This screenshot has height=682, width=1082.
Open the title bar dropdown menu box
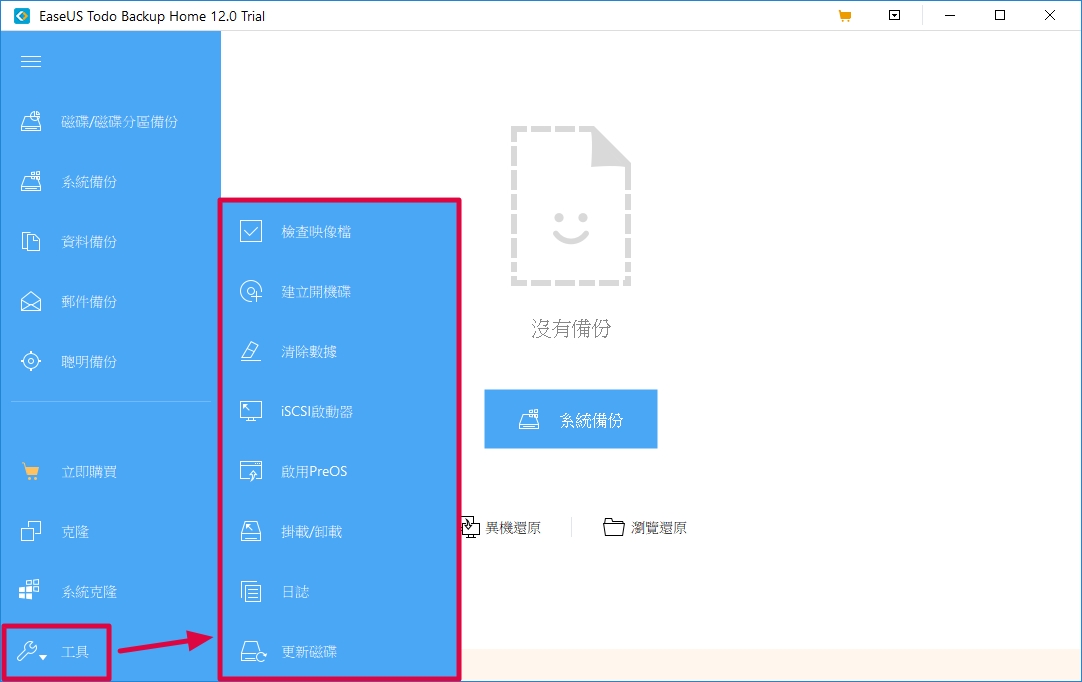tap(894, 15)
